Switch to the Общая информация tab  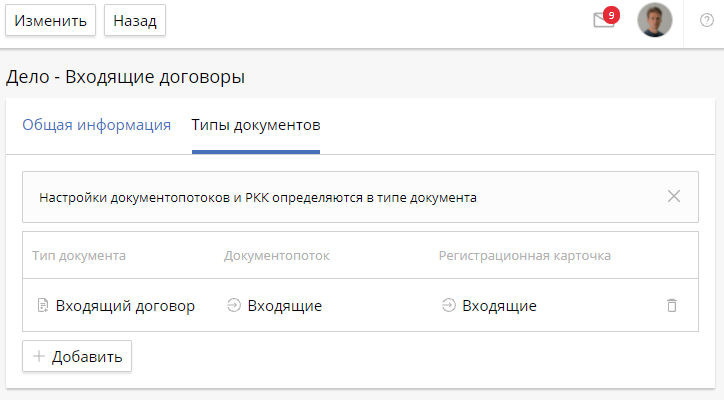click(x=97, y=125)
